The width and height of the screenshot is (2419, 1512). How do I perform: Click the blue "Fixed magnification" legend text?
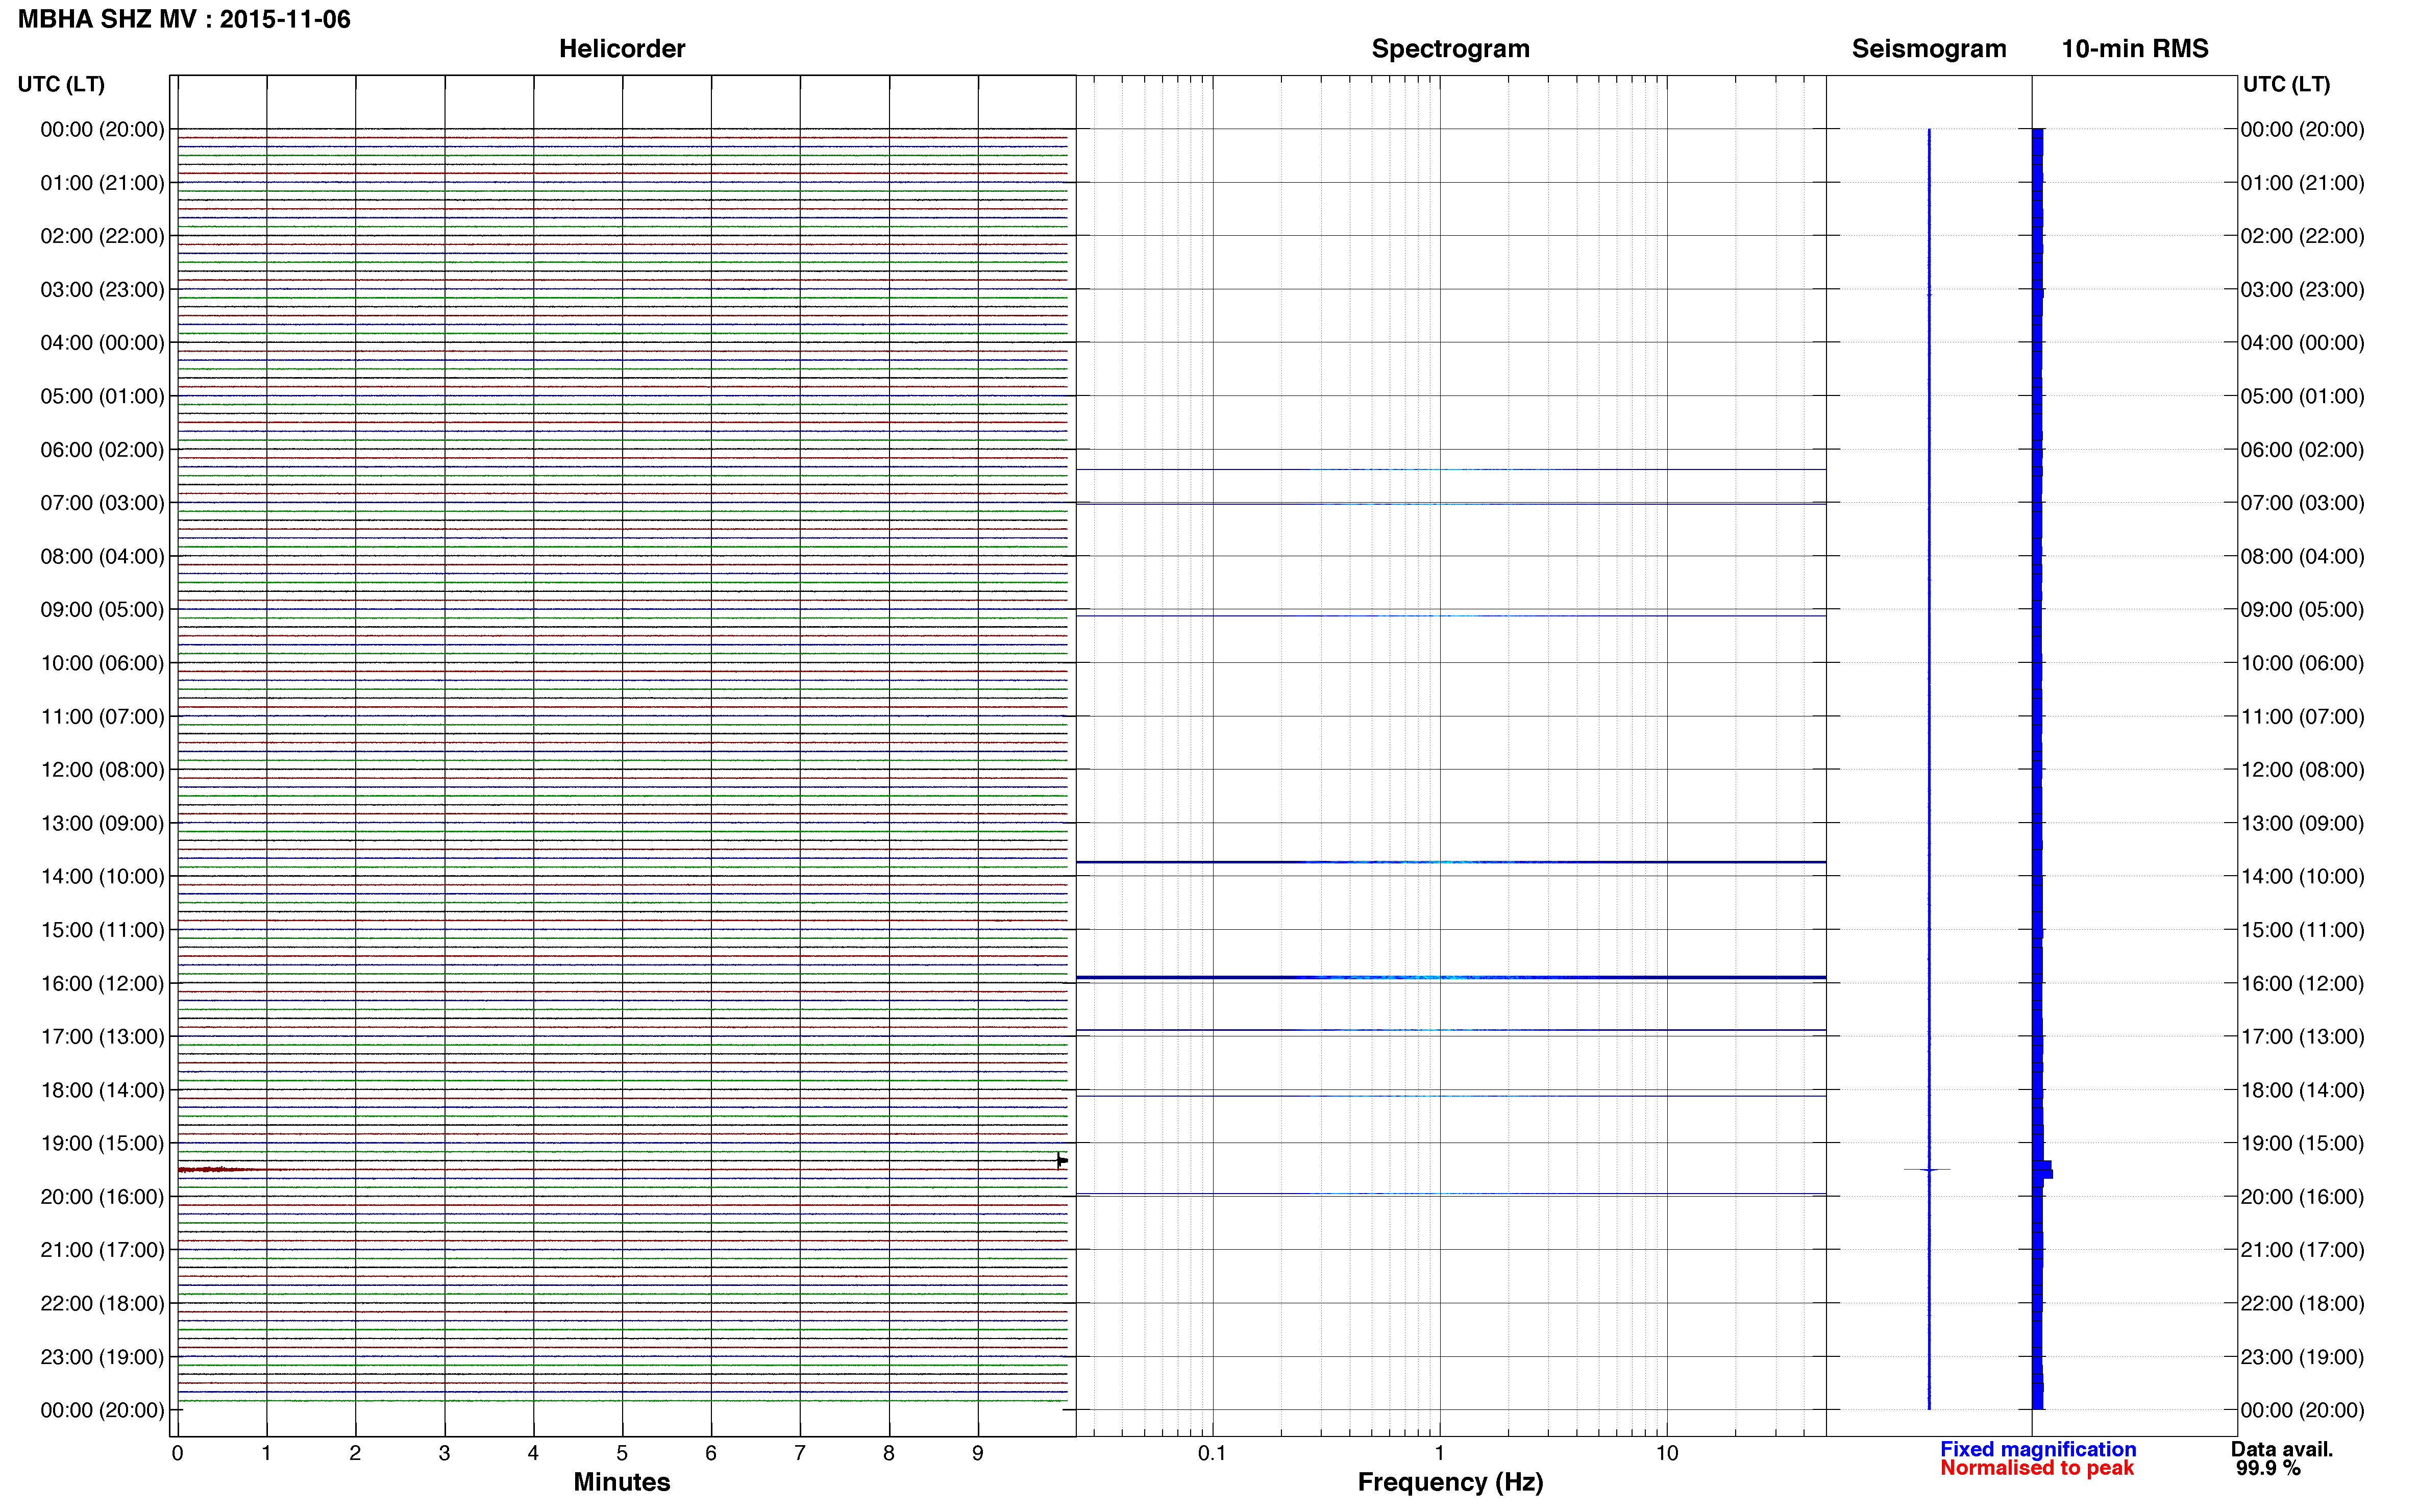click(2038, 1449)
